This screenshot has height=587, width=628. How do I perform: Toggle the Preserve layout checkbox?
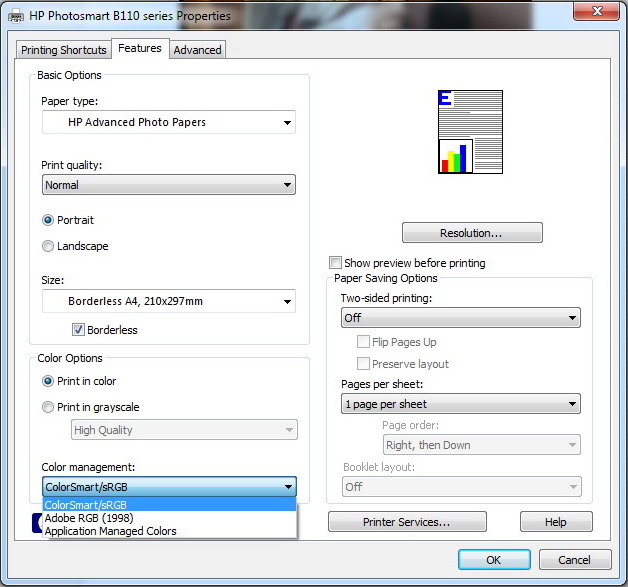(363, 364)
